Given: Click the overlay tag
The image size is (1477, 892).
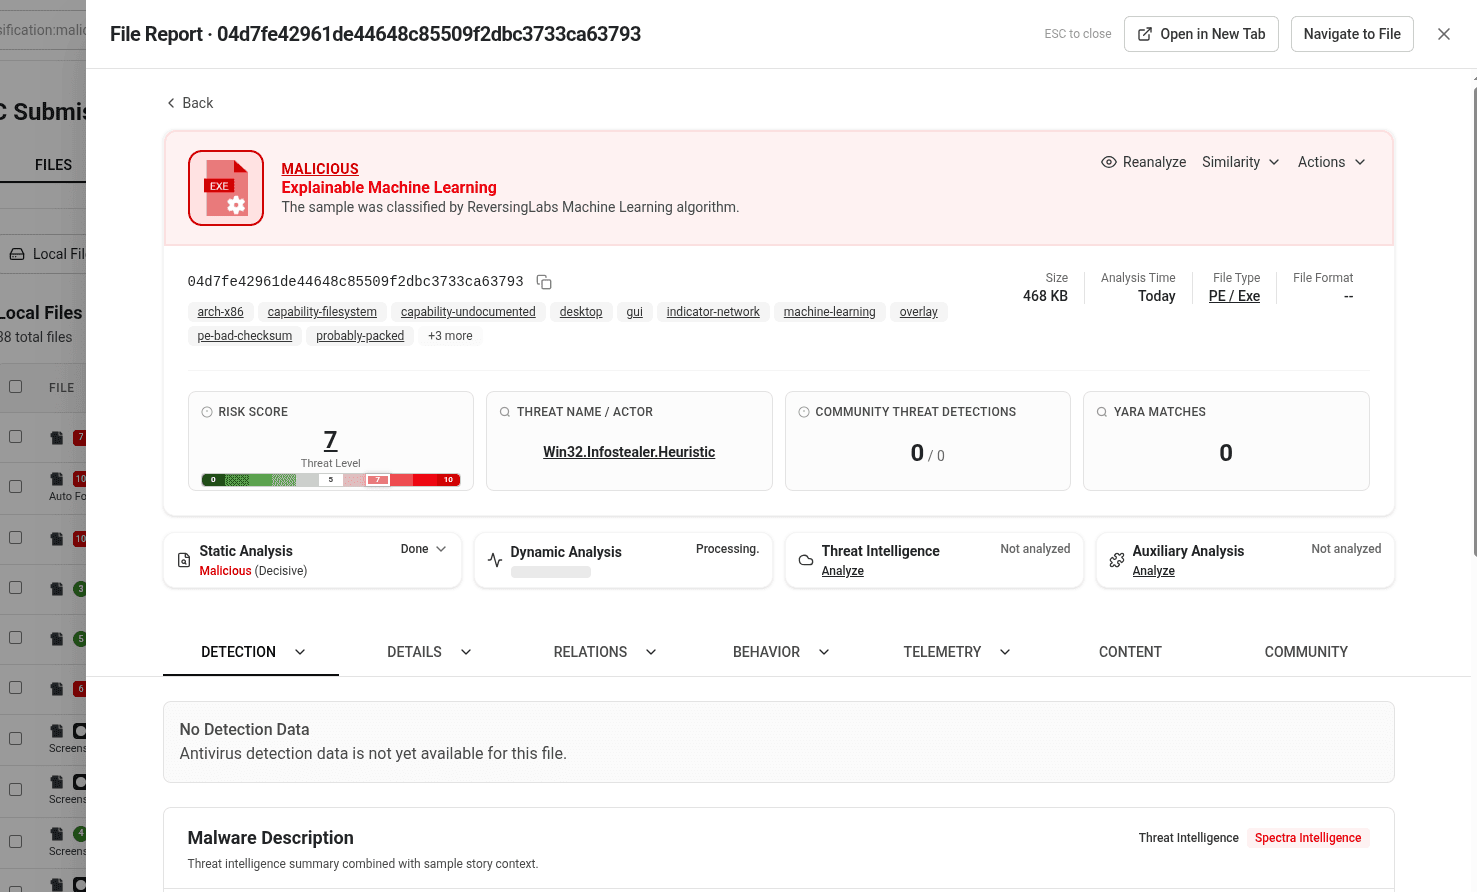Looking at the screenshot, I should [918, 312].
